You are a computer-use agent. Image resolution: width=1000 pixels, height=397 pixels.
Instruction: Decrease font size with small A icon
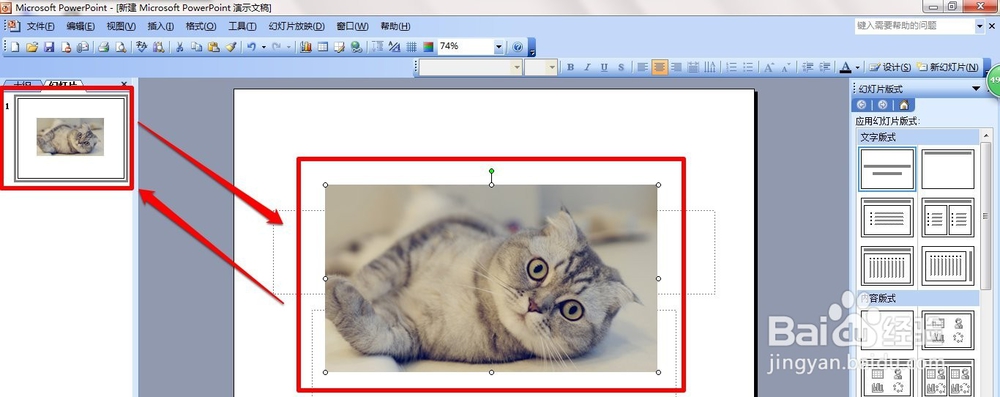tap(786, 67)
